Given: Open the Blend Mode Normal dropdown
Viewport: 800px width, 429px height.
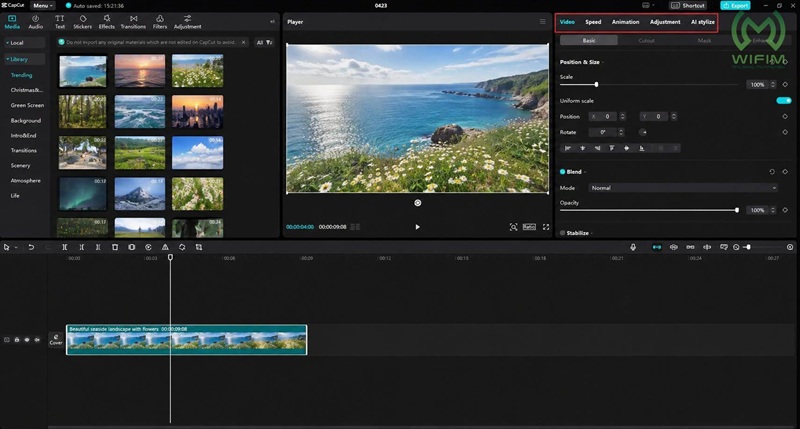Looking at the screenshot, I should (x=683, y=188).
